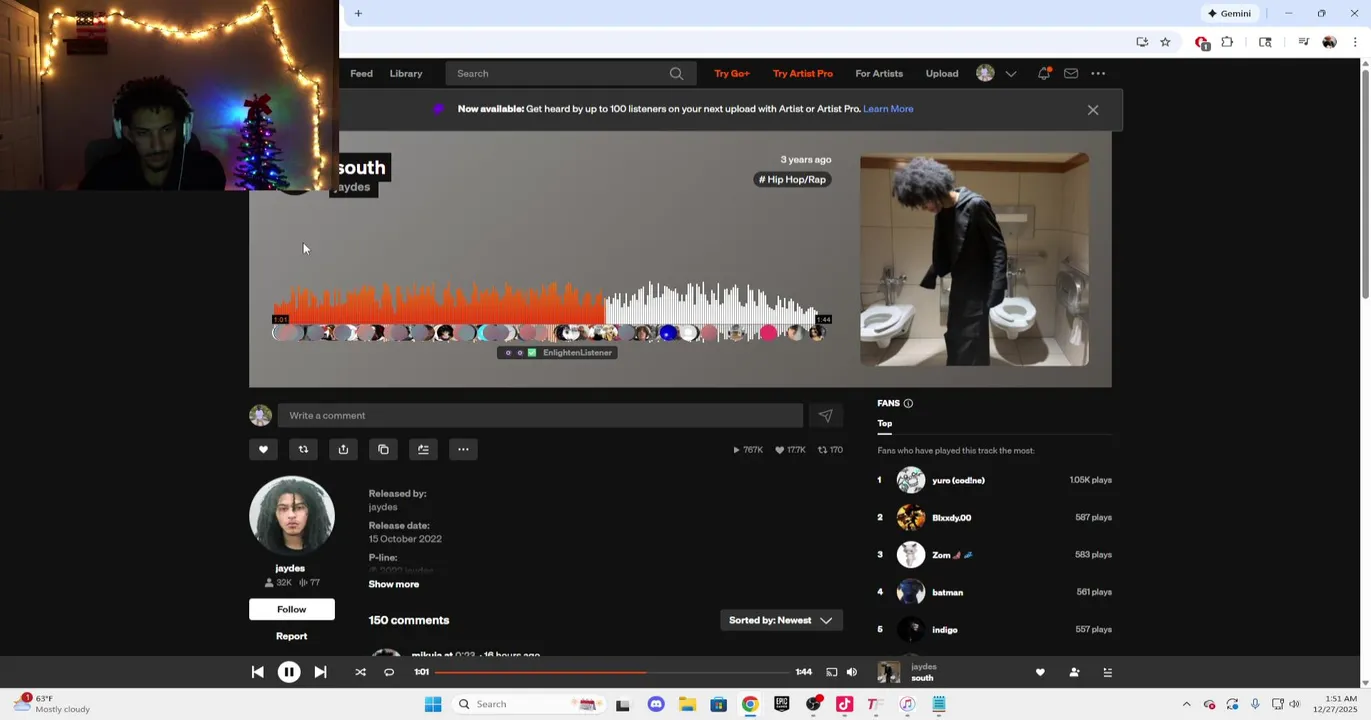Select the Top fans tab

pyautogui.click(x=885, y=423)
